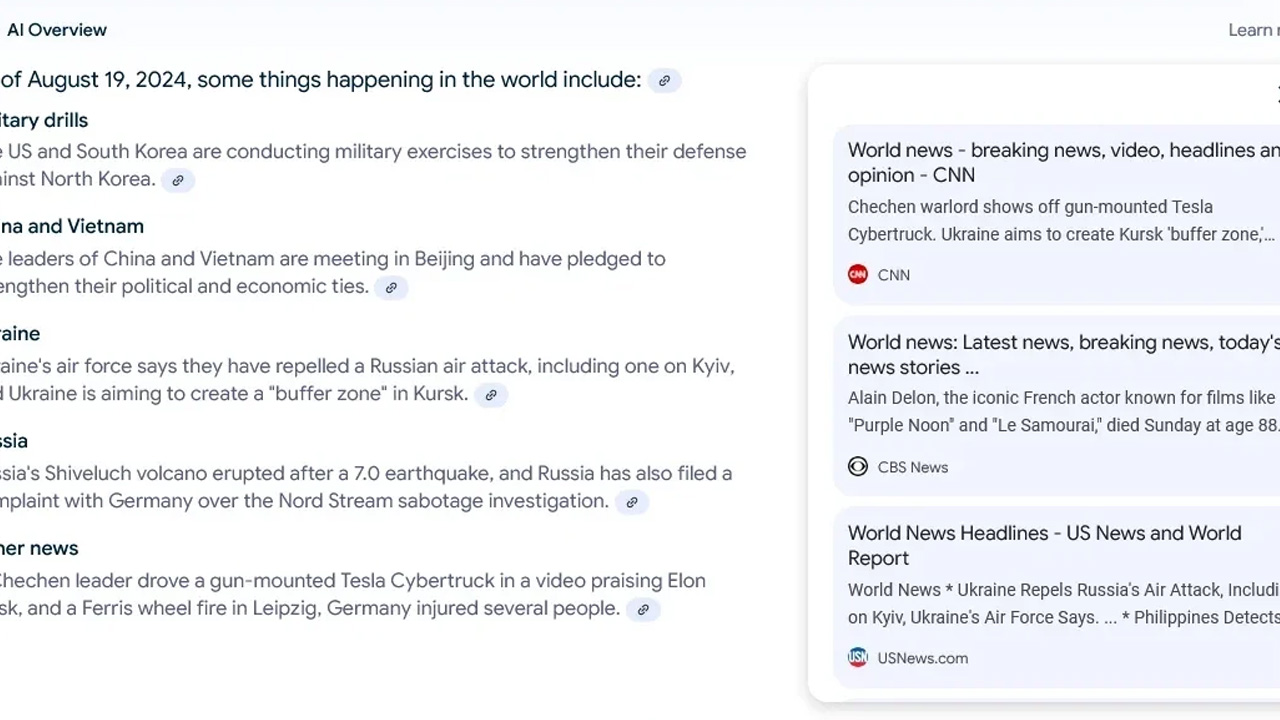Screen dimensions: 1280x720
Task: Click the USNews.com logo icon
Action: (858, 658)
